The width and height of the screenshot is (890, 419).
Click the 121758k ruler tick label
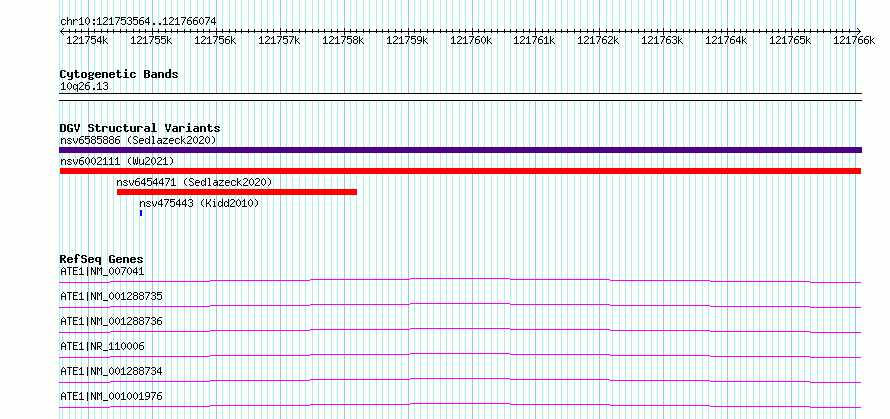(343, 40)
